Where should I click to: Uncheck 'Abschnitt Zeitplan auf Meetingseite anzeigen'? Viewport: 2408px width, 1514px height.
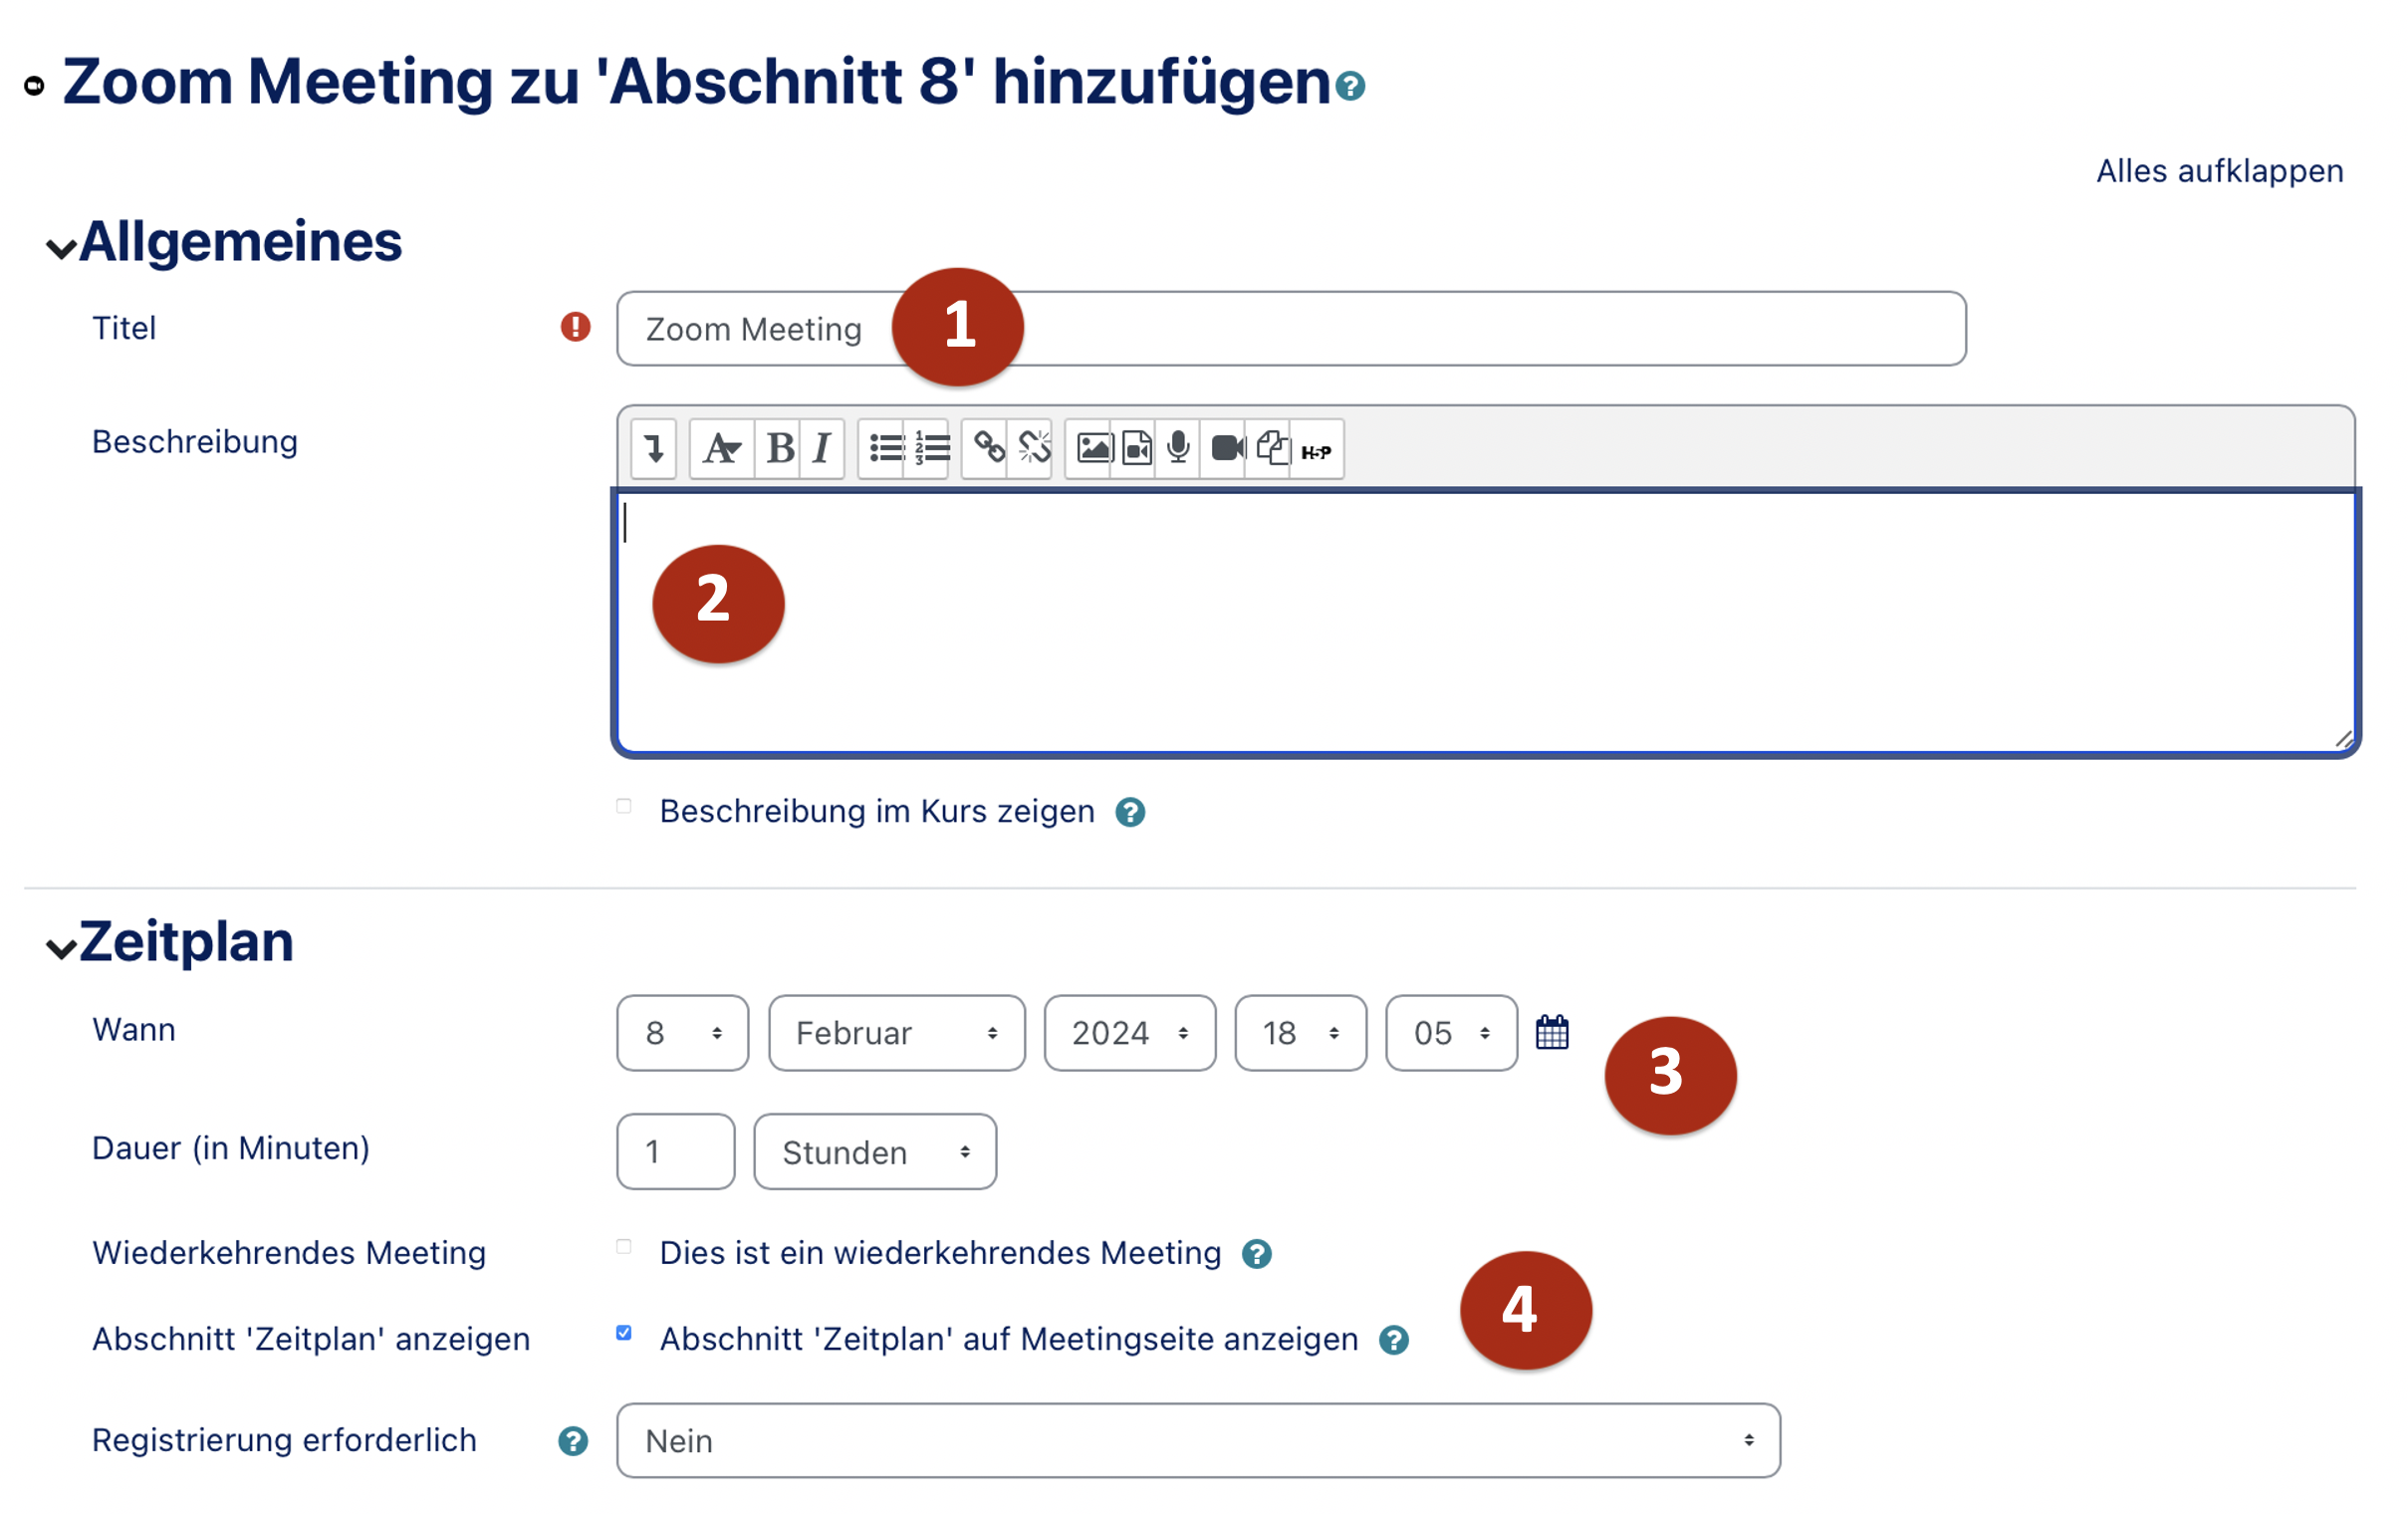[624, 1333]
